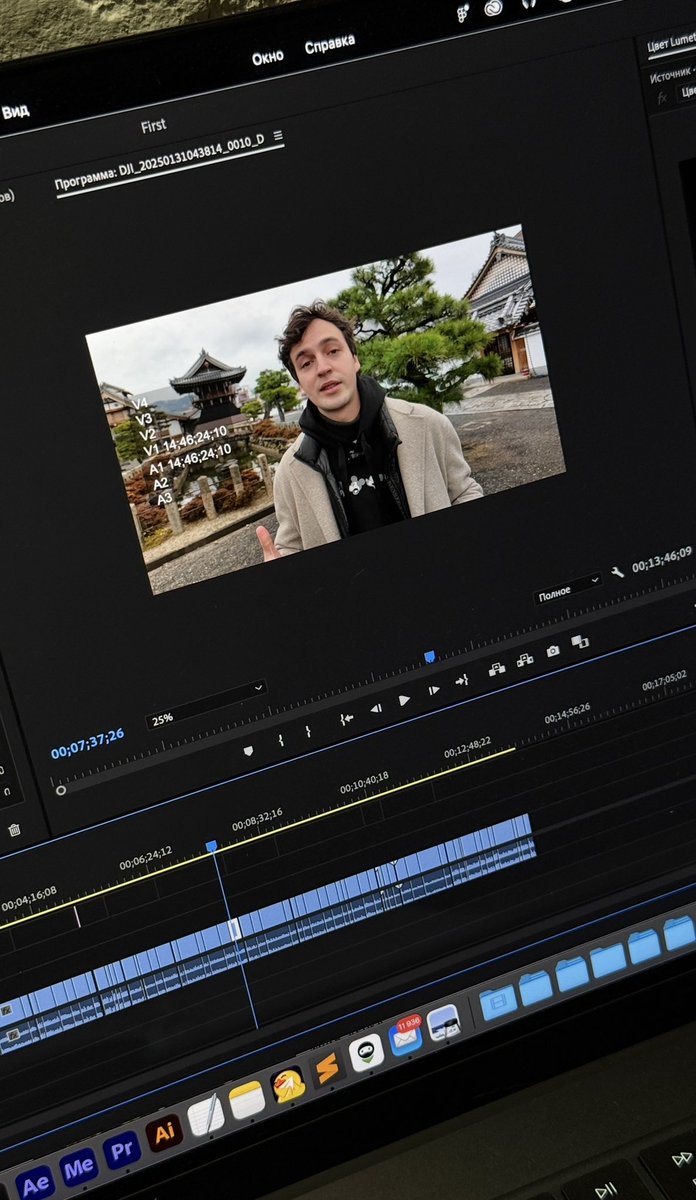This screenshot has height=1200, width=696.
Task: Click the video preview in Program monitor
Action: tap(325, 410)
